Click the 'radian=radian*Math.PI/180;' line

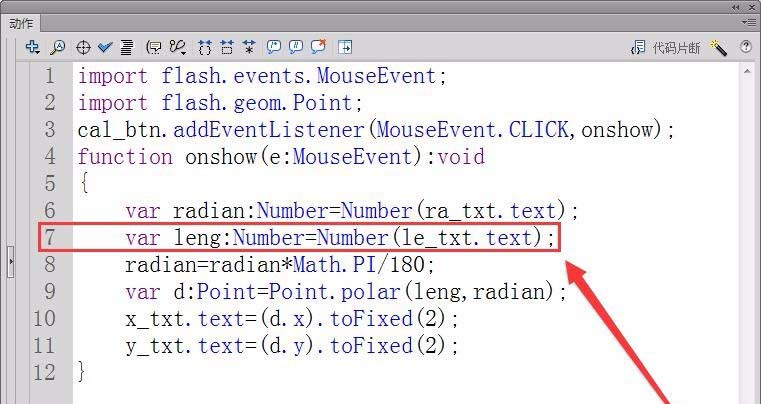tap(280, 265)
